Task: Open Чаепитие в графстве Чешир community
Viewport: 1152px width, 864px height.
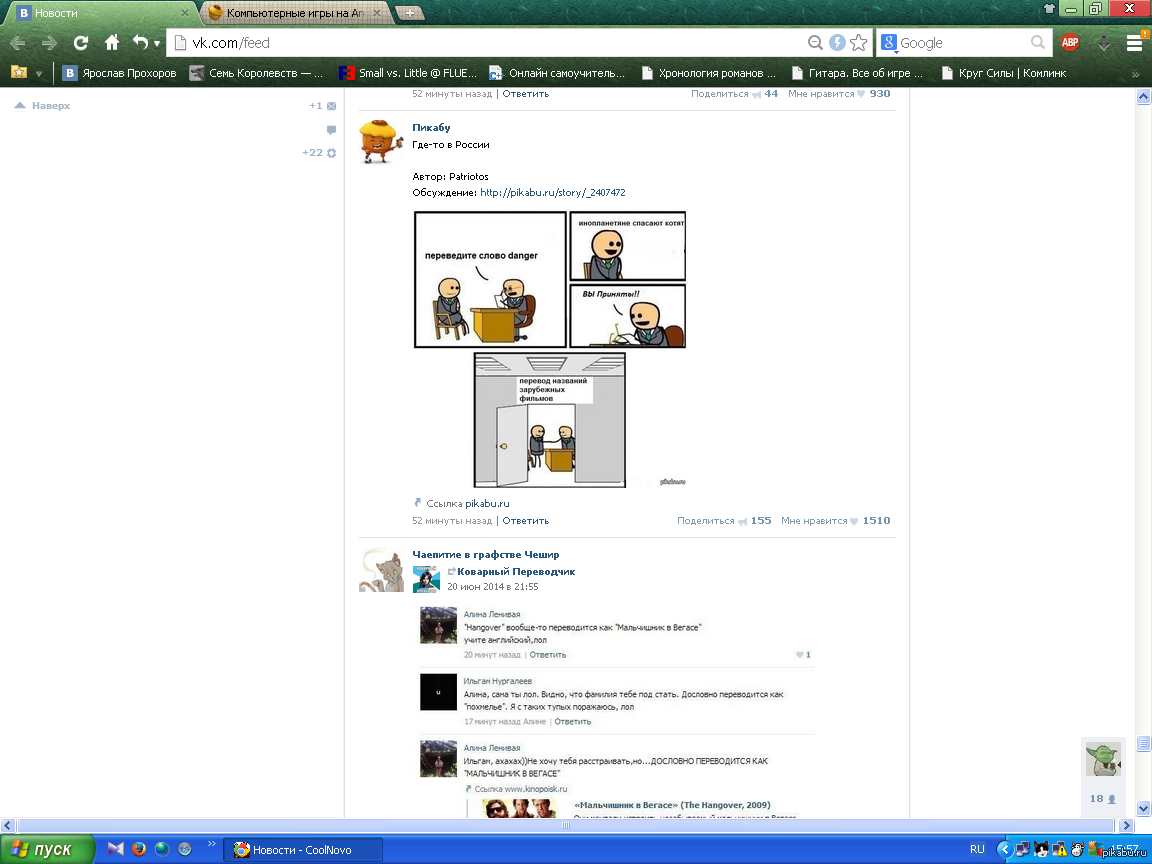Action: (486, 555)
